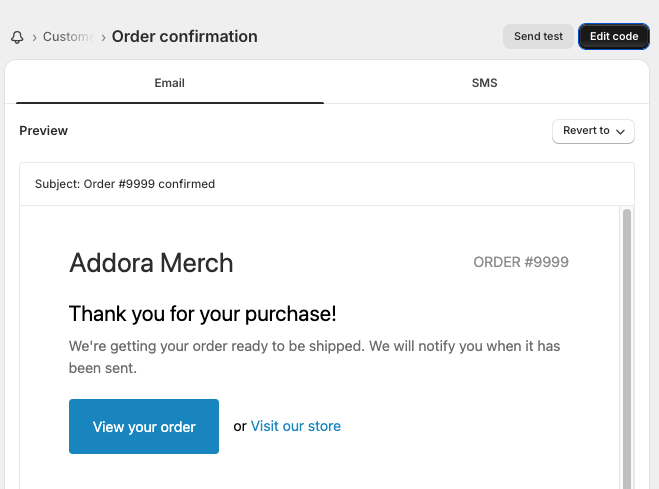Viewport: 659px width, 489px height.
Task: Click the Order confirmation page title
Action: (x=184, y=37)
